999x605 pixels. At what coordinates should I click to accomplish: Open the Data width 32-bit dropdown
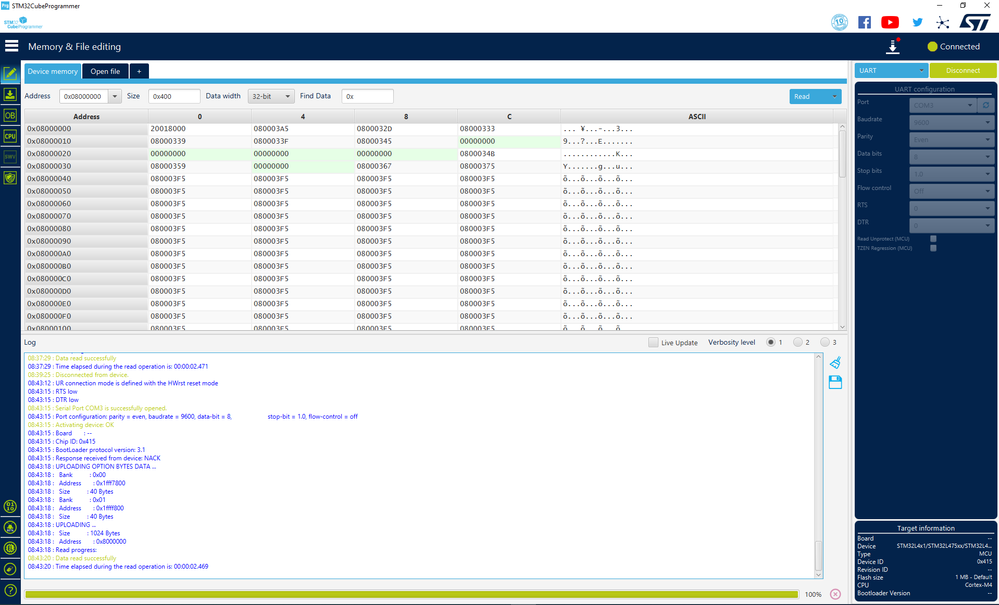click(271, 96)
